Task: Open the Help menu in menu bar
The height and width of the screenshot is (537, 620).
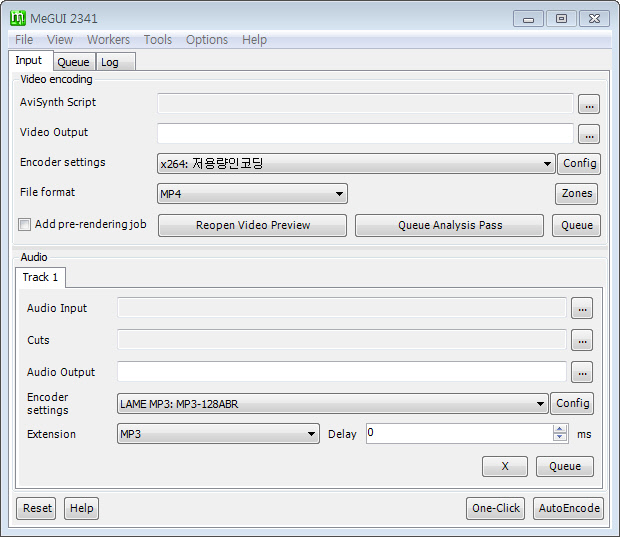Action: pyautogui.click(x=254, y=40)
